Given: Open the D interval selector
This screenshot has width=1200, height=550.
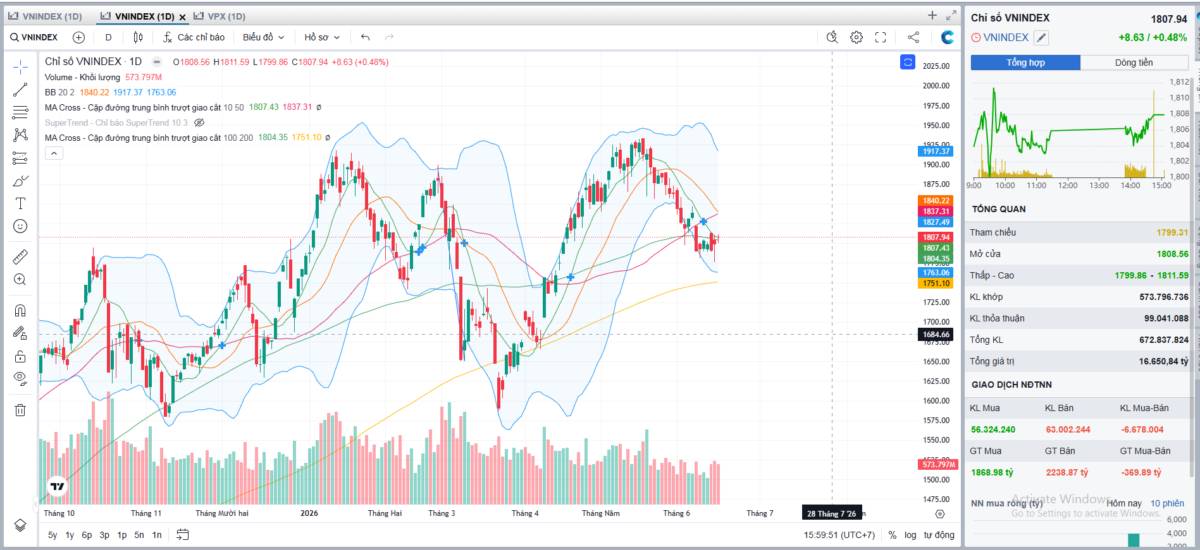Looking at the screenshot, I should [x=108, y=37].
